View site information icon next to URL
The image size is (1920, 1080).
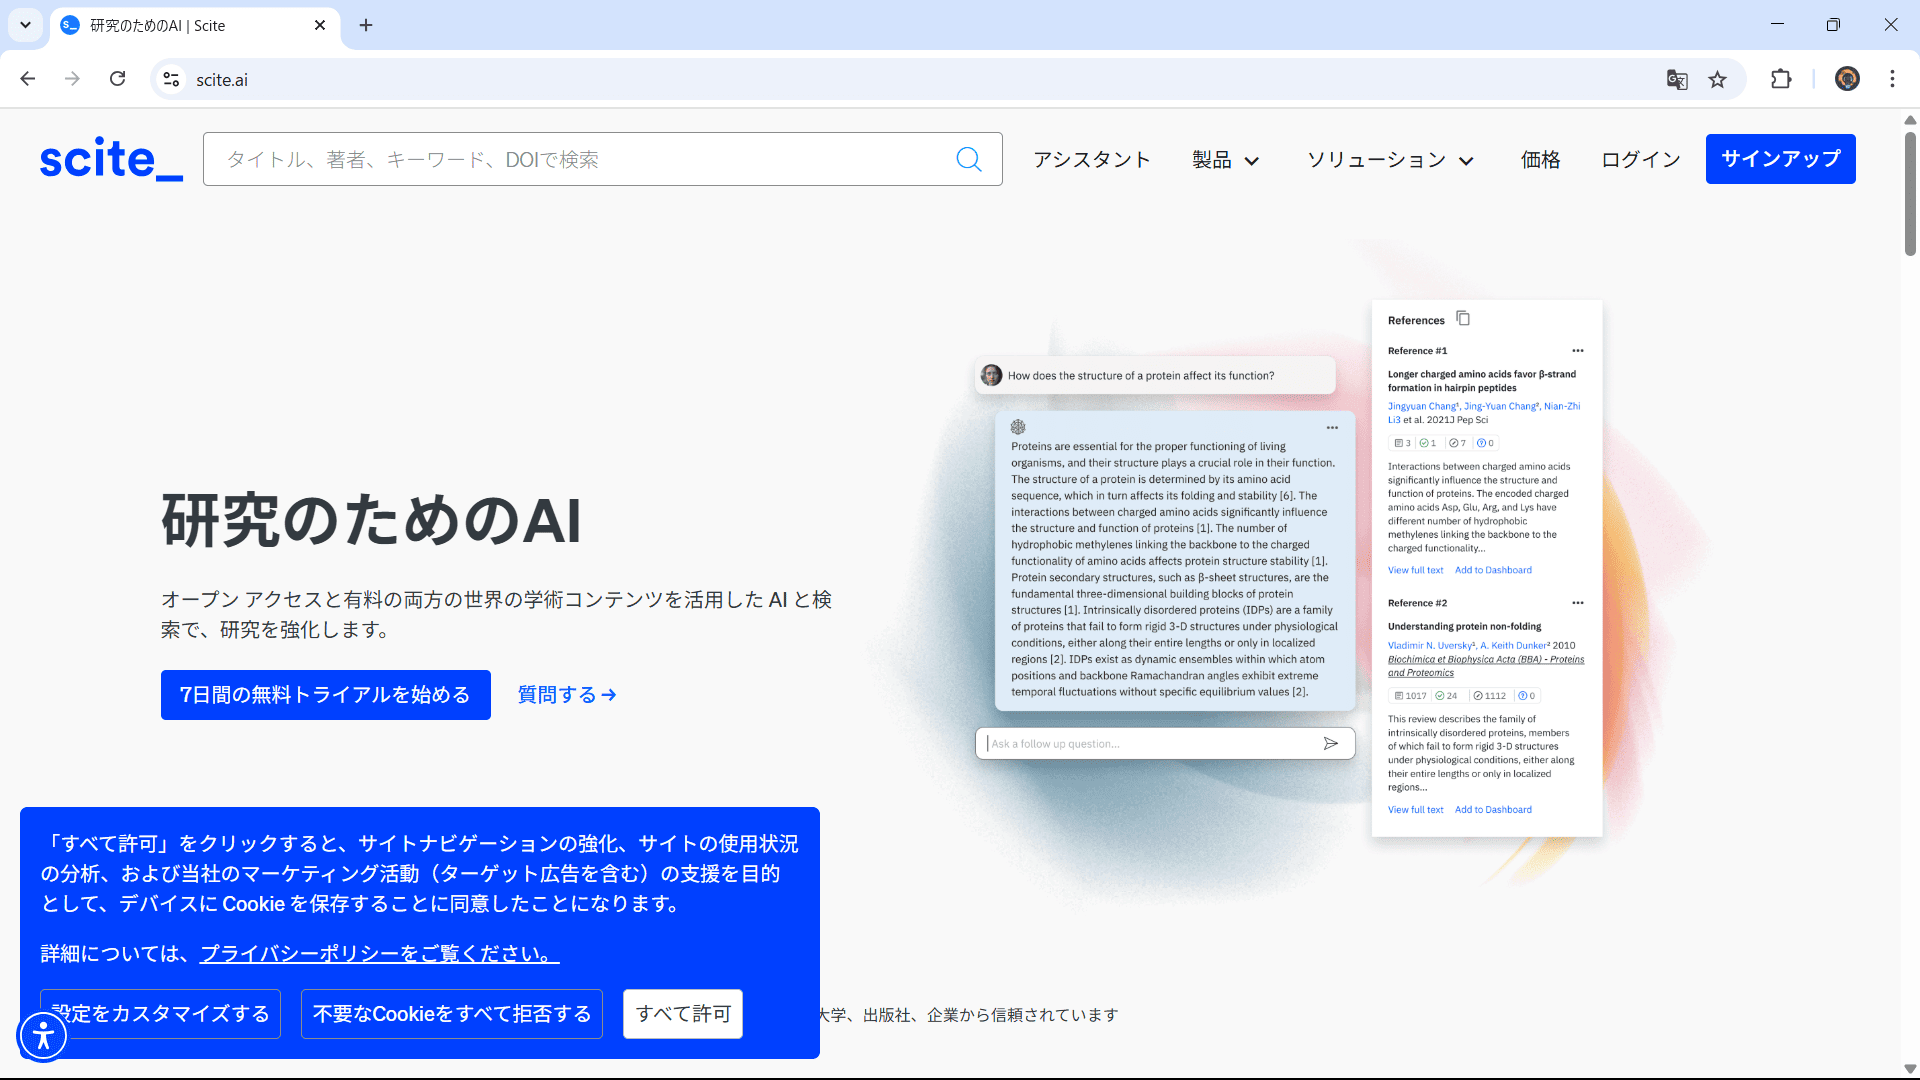point(172,79)
